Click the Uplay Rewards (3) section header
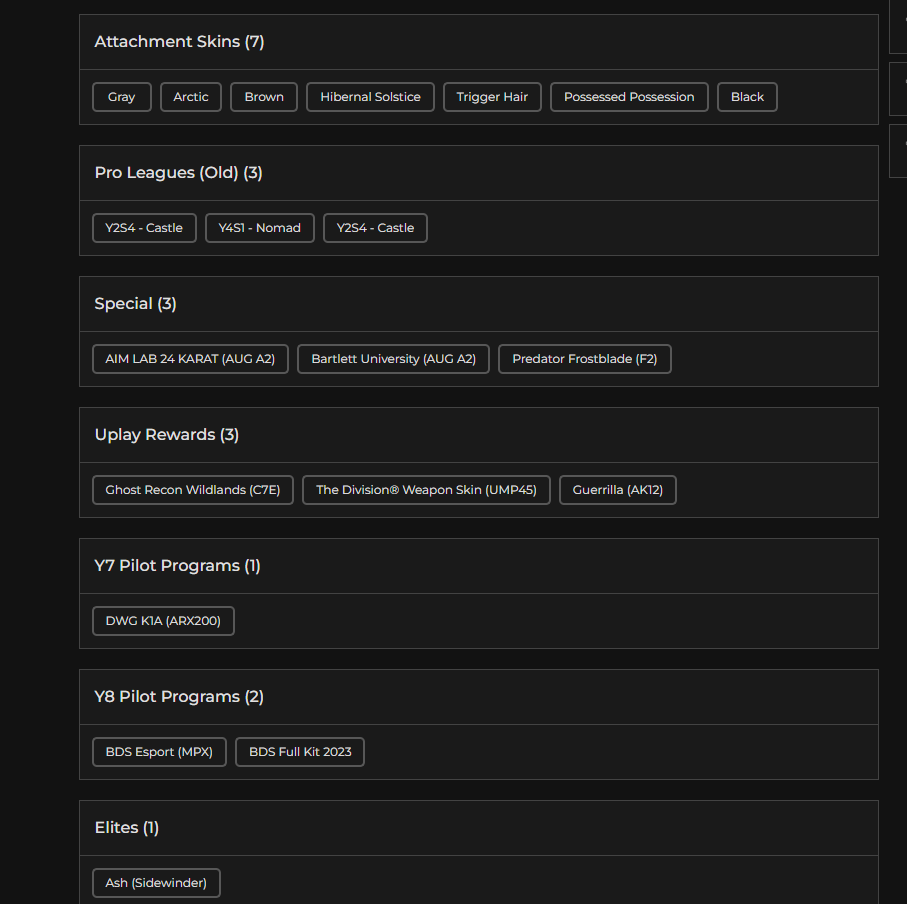Viewport: 907px width, 904px height. [167, 435]
